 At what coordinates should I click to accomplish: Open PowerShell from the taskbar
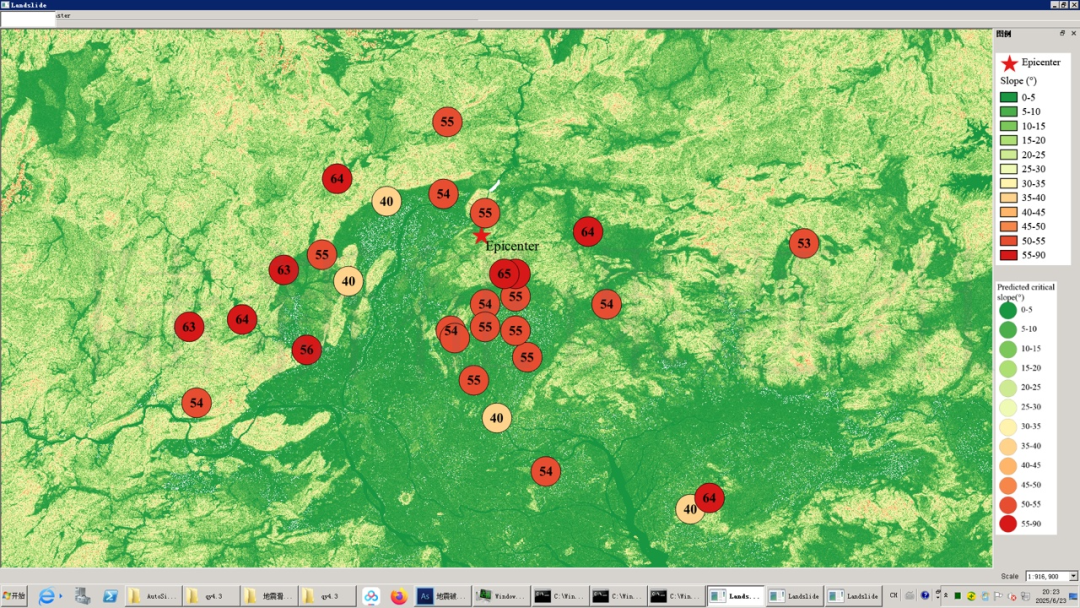coord(110,597)
